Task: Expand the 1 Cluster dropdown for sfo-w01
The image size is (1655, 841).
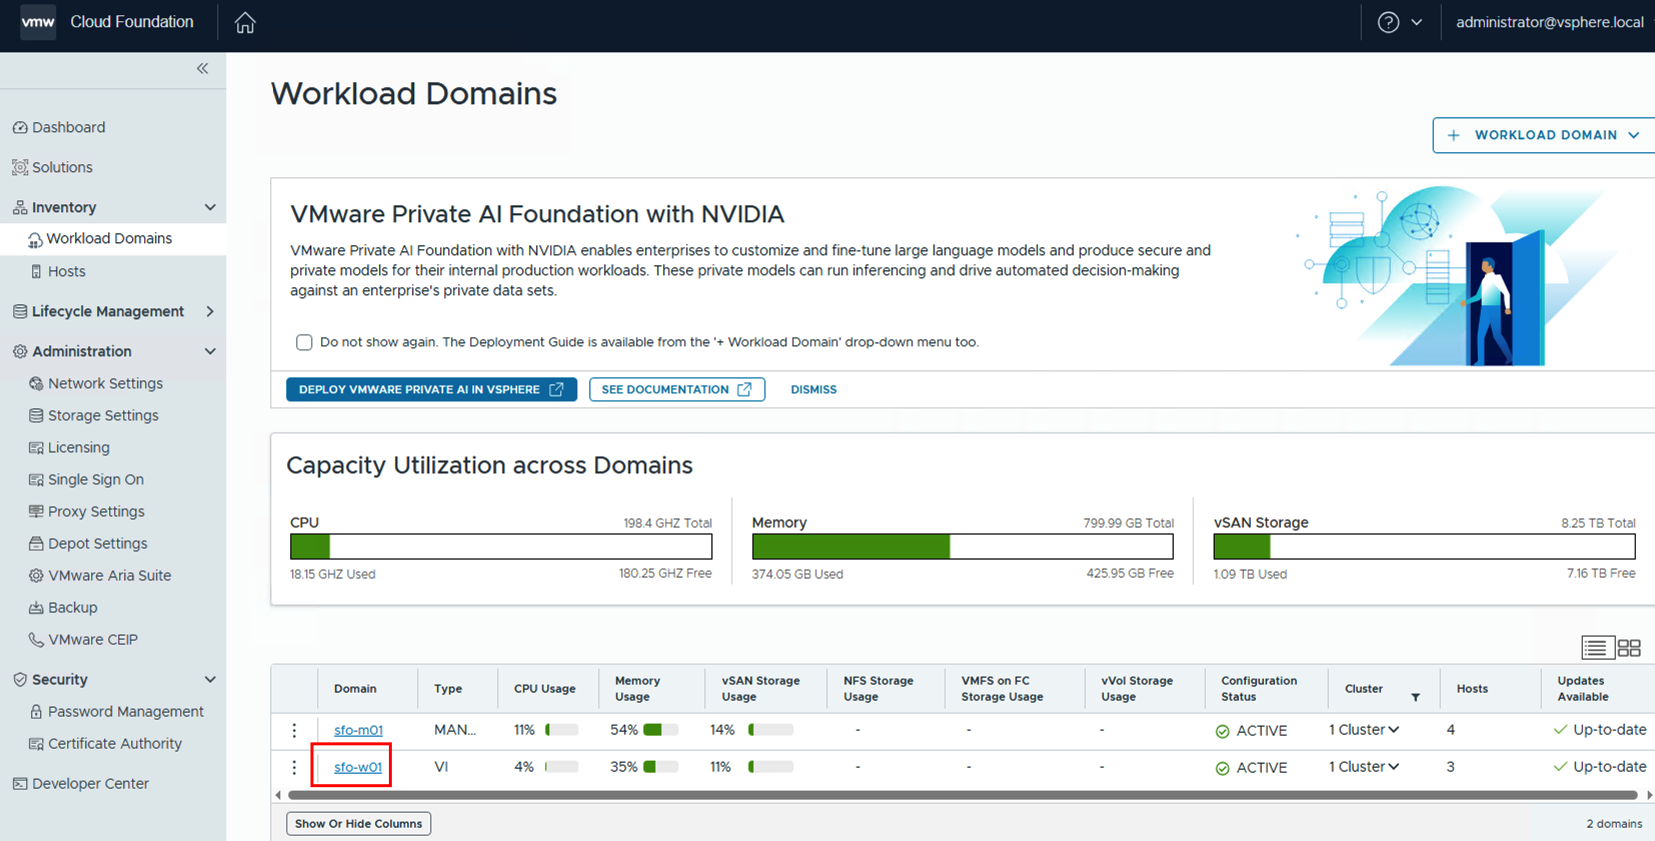Action: 1364,767
